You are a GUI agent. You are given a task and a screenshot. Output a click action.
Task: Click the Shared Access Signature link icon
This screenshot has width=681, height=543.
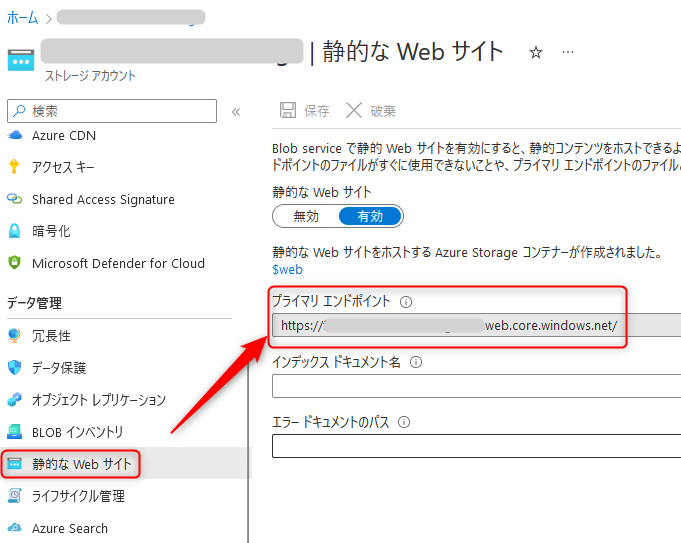pyautogui.click(x=15, y=199)
